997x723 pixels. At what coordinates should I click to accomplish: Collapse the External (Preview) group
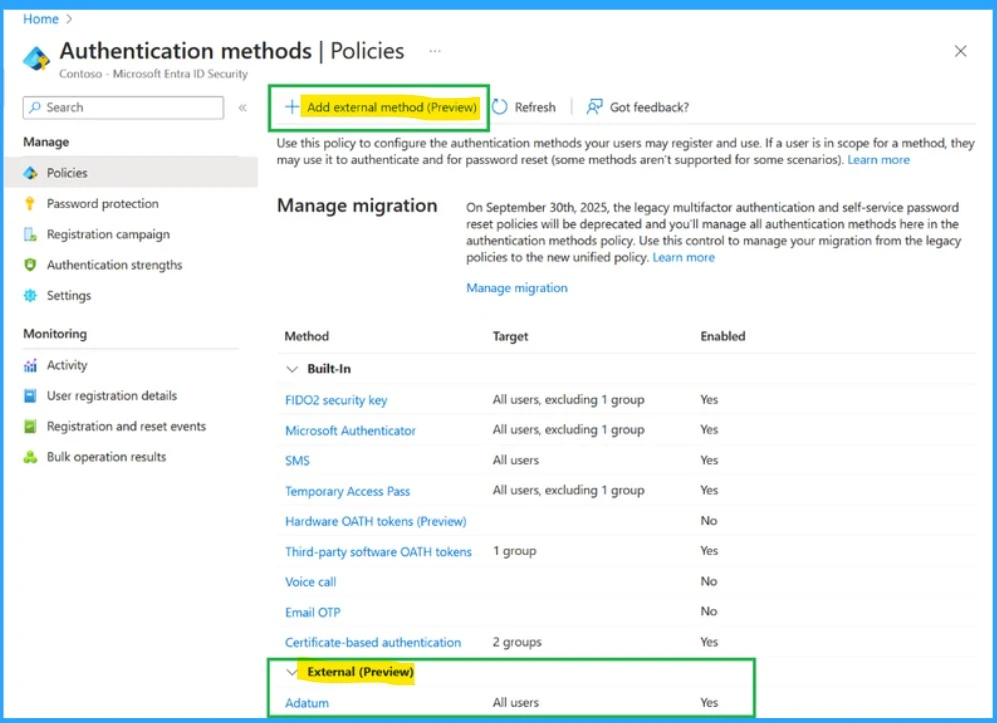[x=292, y=671]
